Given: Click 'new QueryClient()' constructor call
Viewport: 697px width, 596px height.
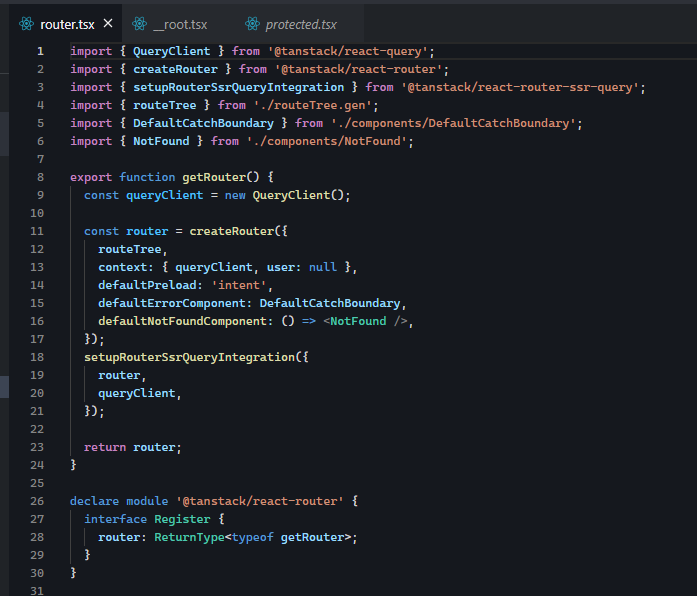Looking at the screenshot, I should (x=284, y=195).
